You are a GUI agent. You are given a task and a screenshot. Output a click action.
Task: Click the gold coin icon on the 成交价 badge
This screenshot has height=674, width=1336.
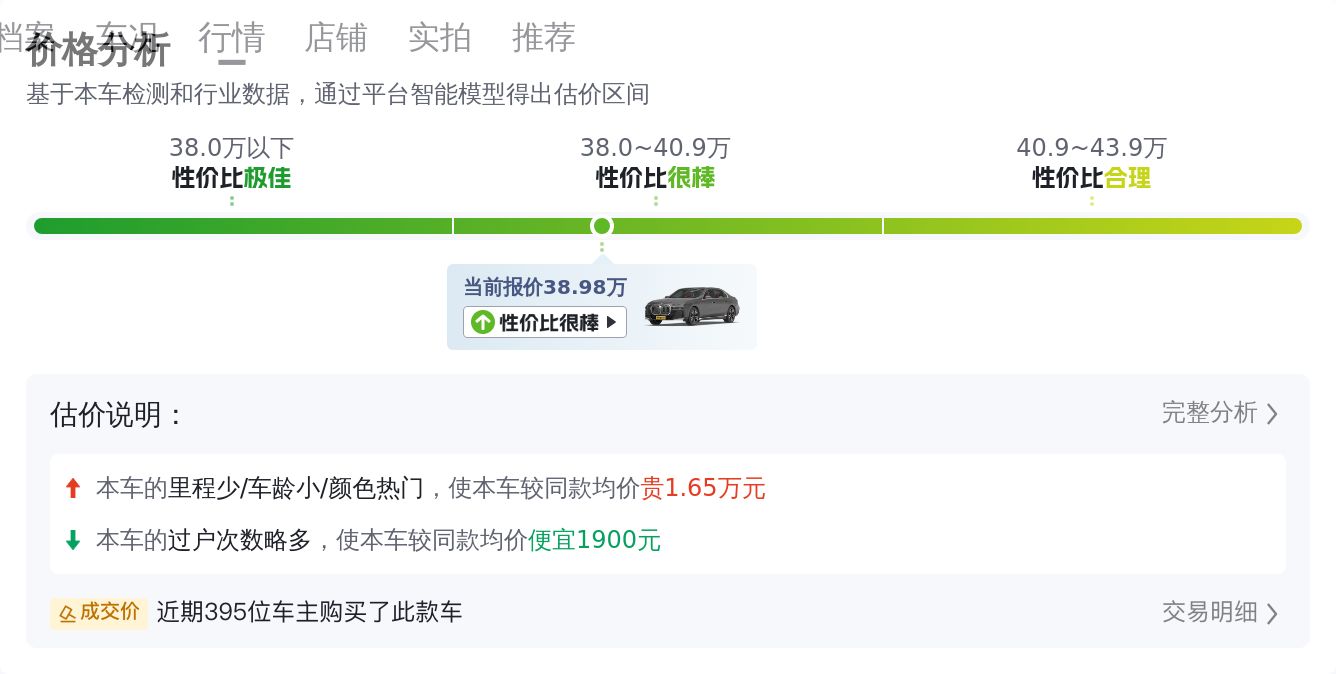tap(68, 612)
